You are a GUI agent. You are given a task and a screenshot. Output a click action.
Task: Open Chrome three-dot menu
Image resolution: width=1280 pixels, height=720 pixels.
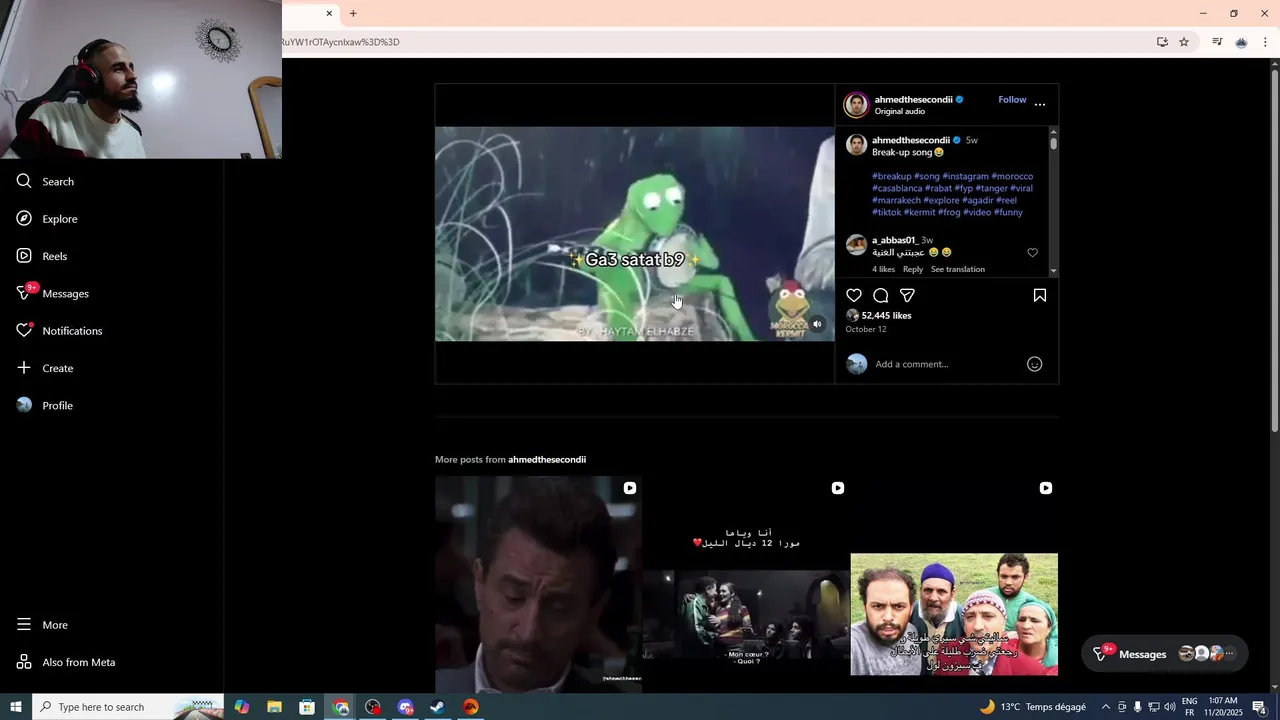(1265, 42)
